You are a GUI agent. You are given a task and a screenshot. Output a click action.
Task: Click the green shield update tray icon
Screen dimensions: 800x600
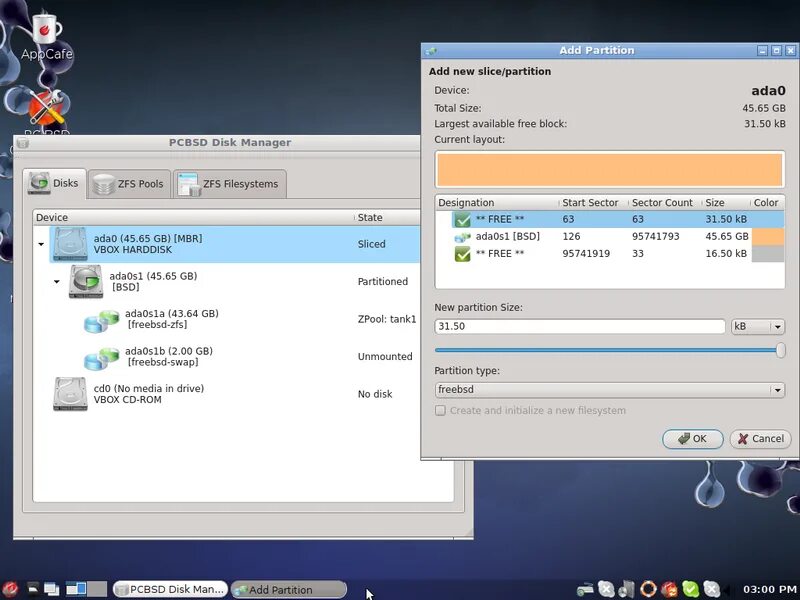[x=690, y=589]
